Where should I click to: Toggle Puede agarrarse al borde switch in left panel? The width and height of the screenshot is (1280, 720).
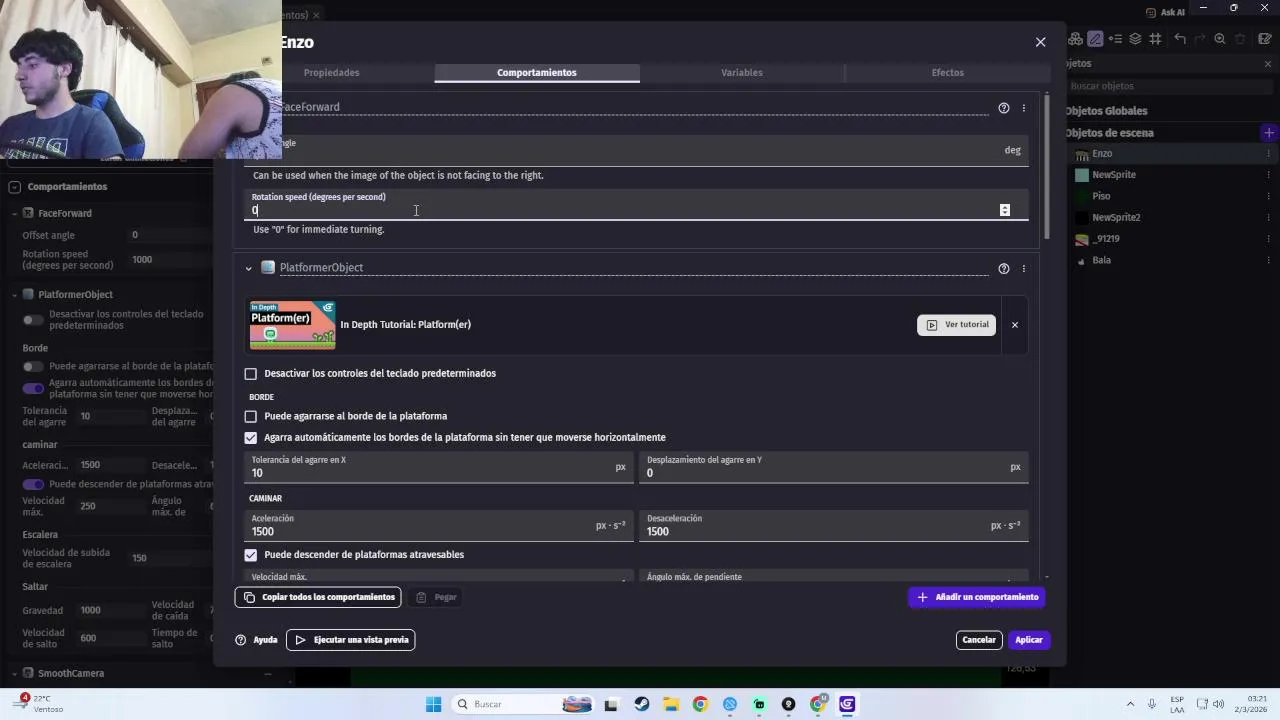coord(33,367)
